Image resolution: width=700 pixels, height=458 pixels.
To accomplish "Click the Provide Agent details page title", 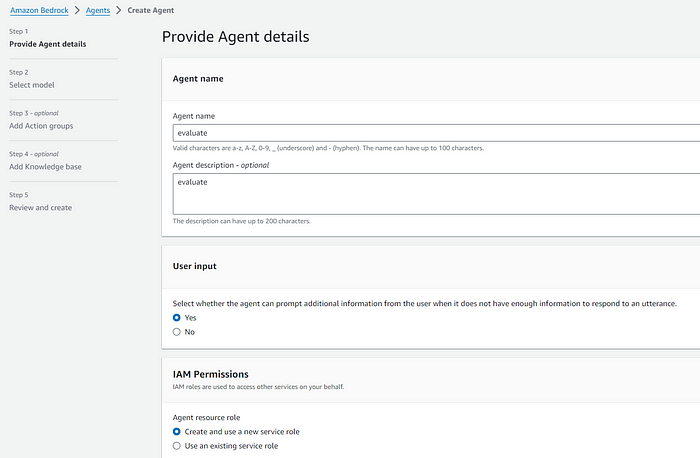I will click(235, 37).
